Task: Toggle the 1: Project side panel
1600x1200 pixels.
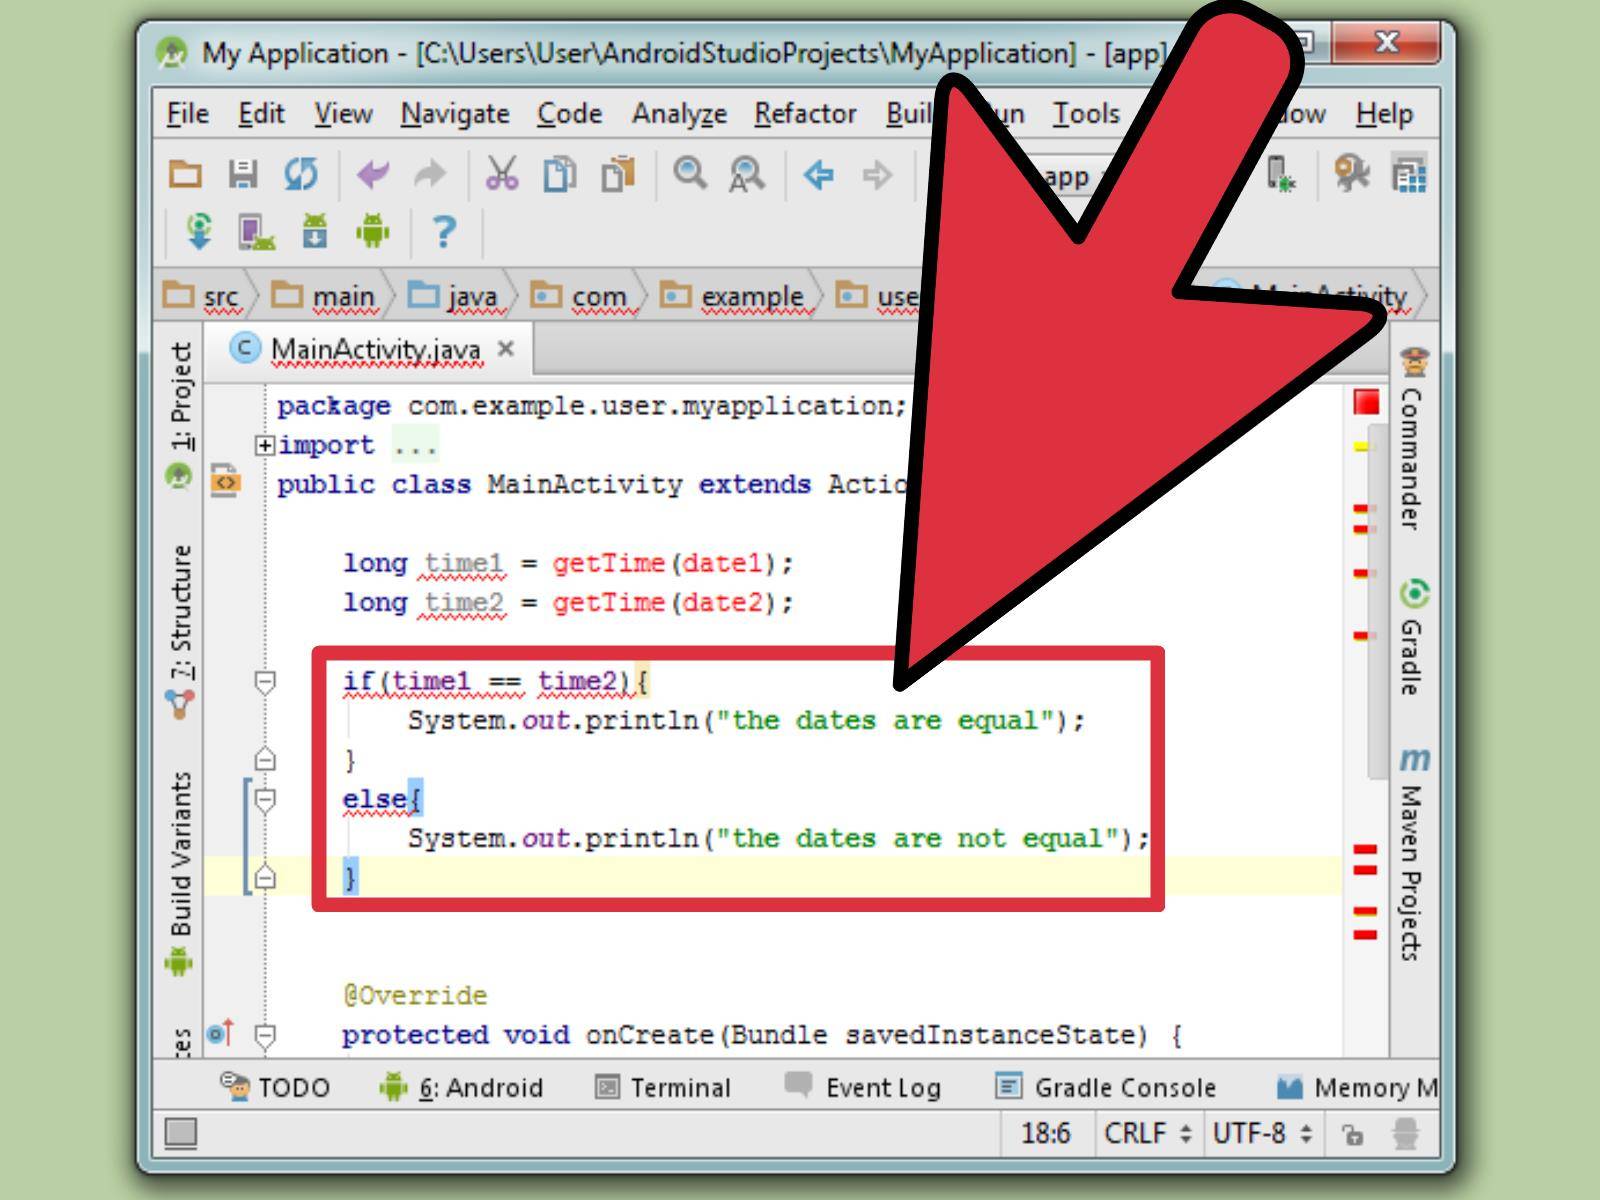Action: (181, 396)
